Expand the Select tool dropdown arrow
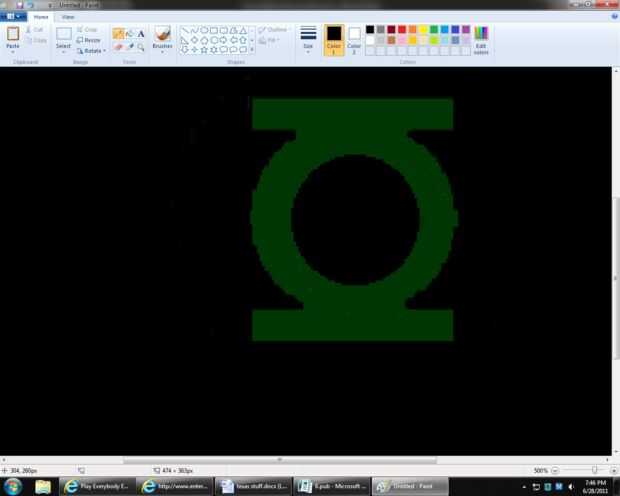Screen dimensions: 620x496 (x=63, y=52)
